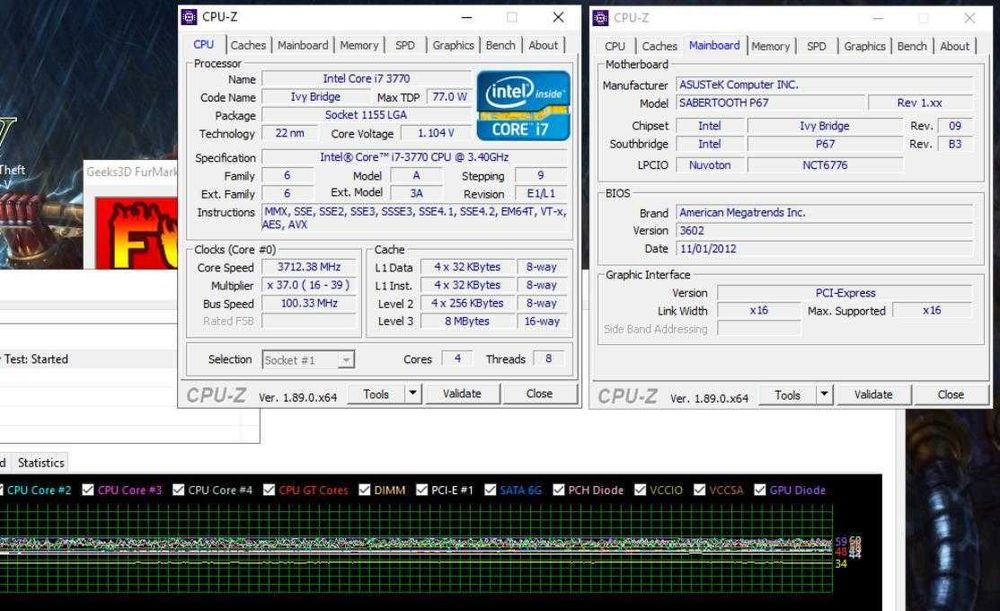
Task: Toggle the VCCSA checkbox
Action: (700, 490)
